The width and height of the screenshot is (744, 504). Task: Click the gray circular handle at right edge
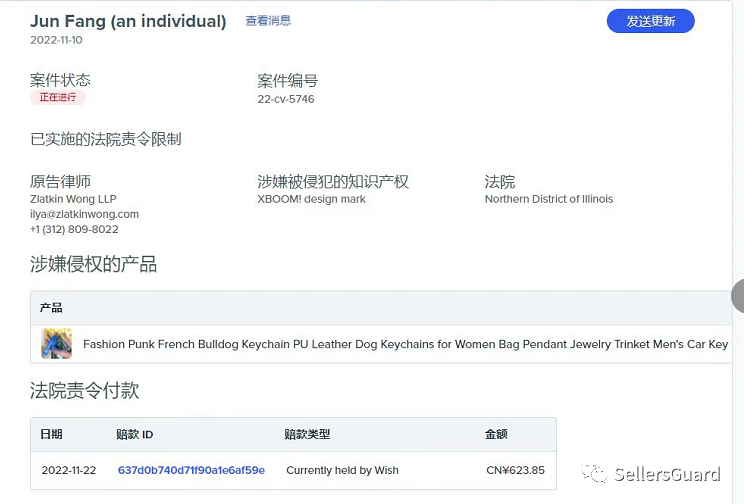coord(740,296)
